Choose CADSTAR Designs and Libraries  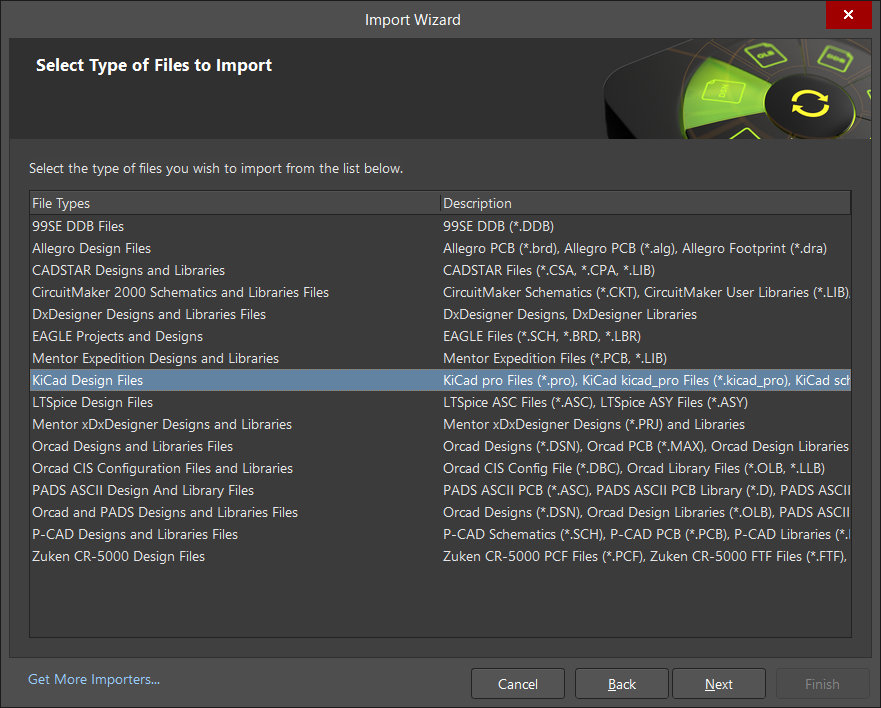coord(128,270)
